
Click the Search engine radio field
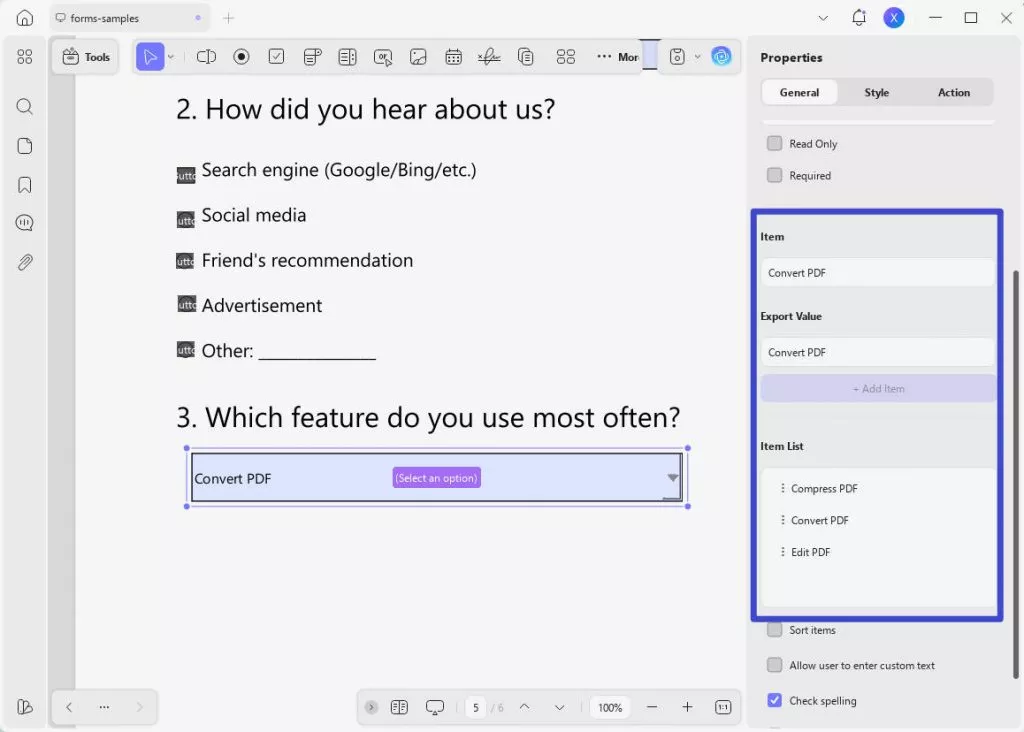click(186, 175)
